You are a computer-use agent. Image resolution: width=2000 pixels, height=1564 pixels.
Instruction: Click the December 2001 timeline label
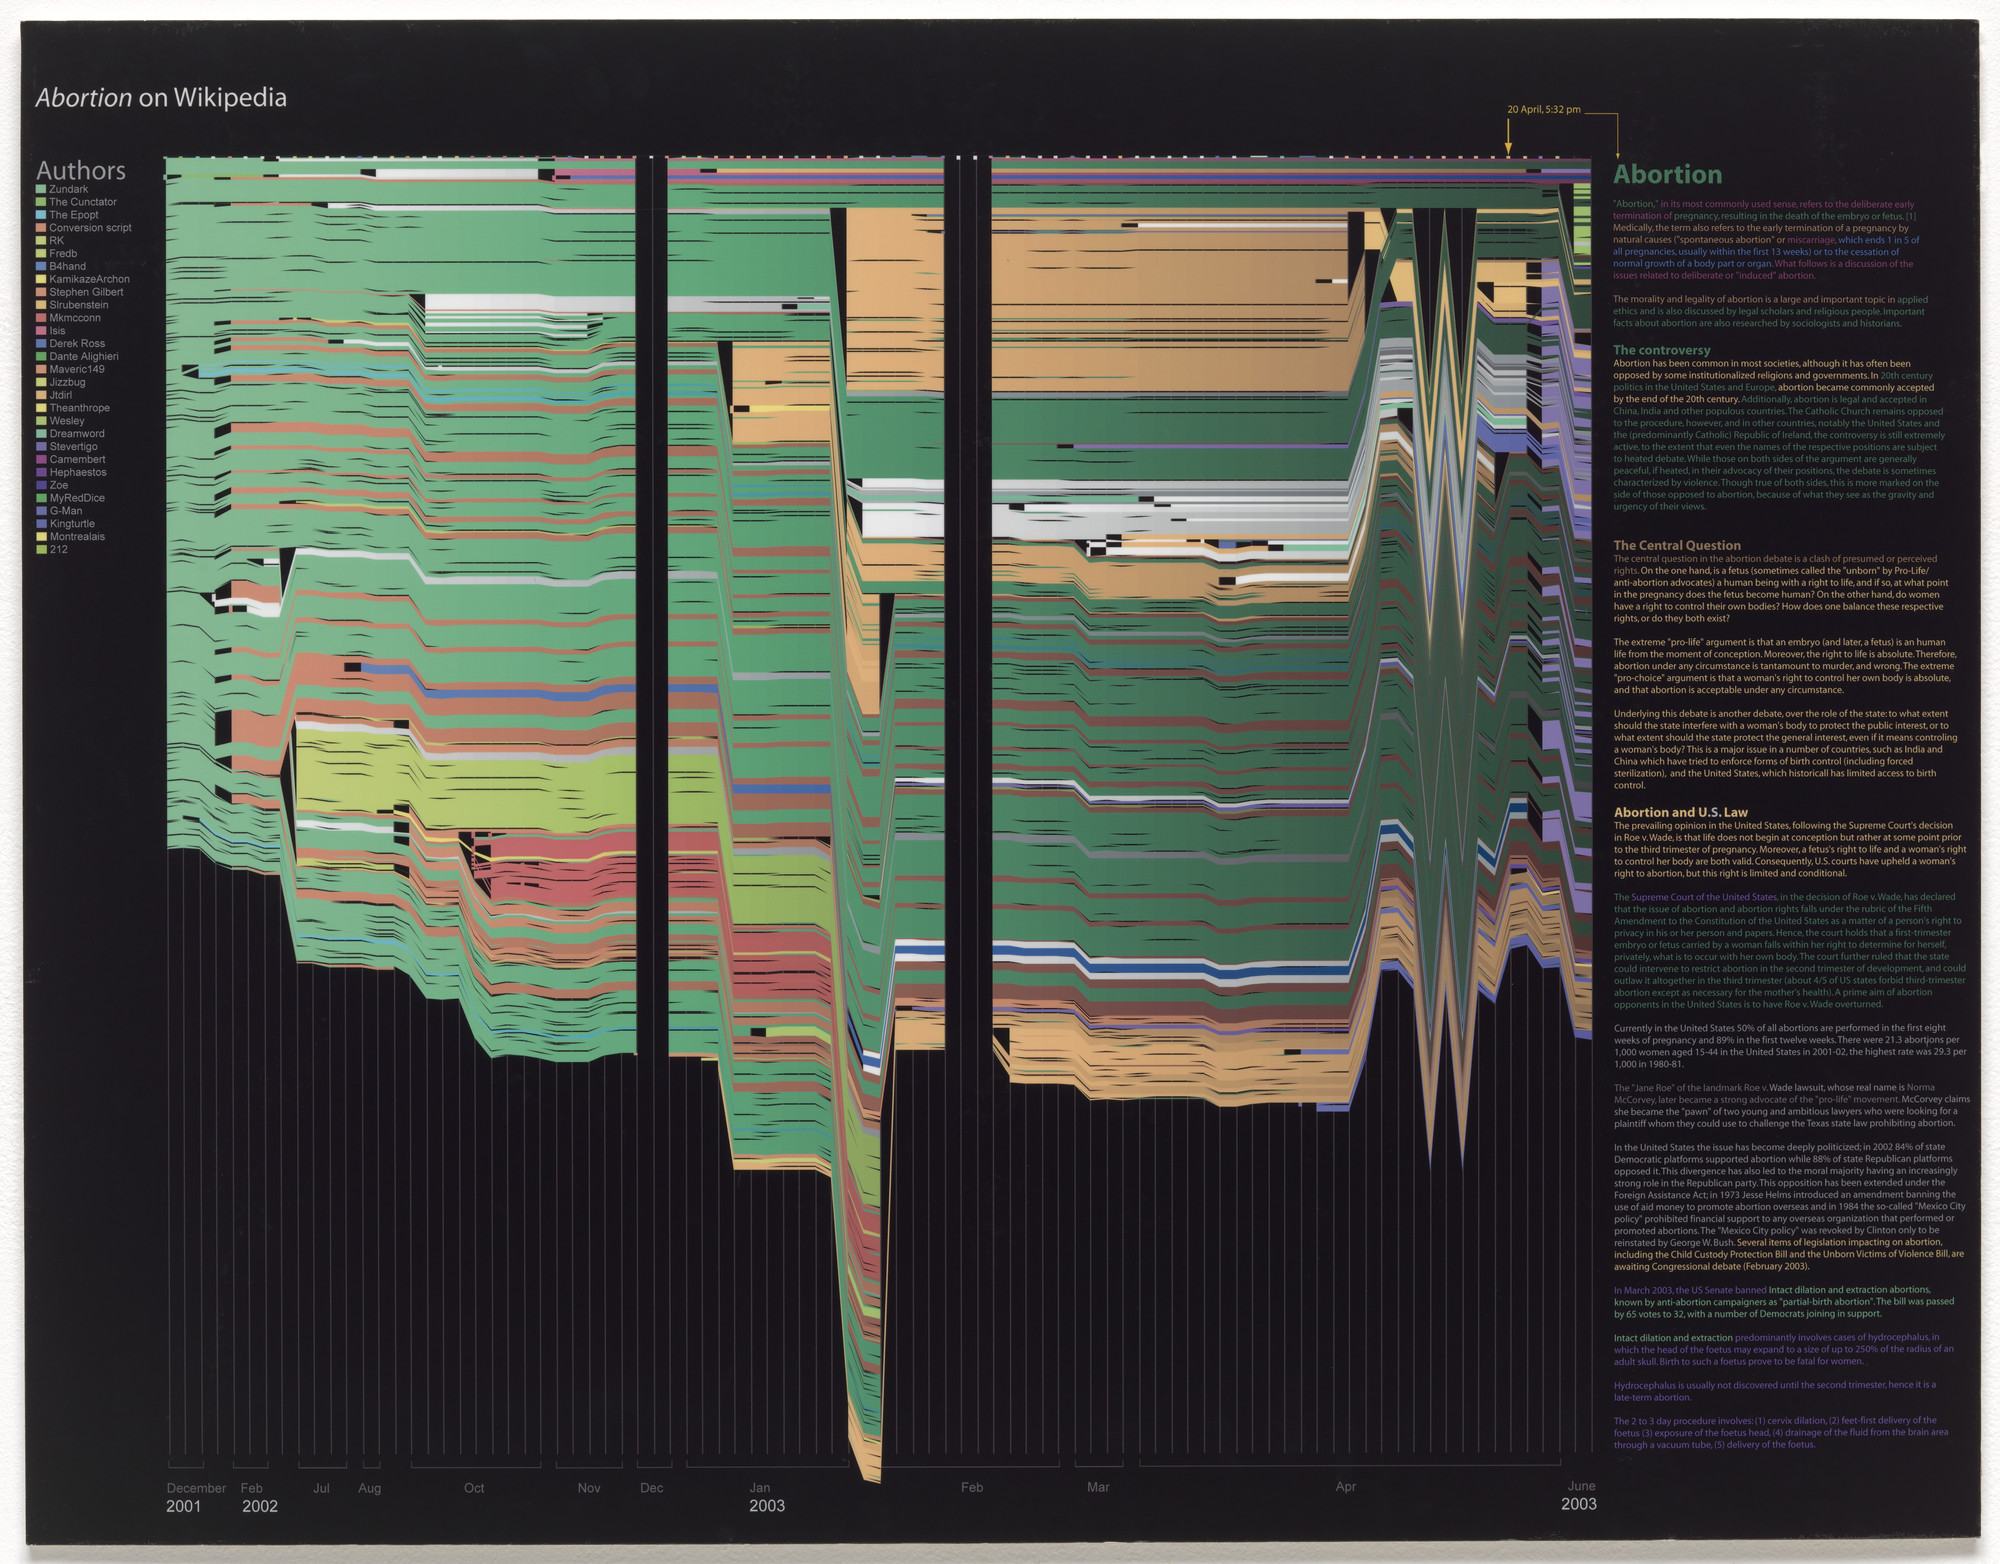pos(196,1488)
